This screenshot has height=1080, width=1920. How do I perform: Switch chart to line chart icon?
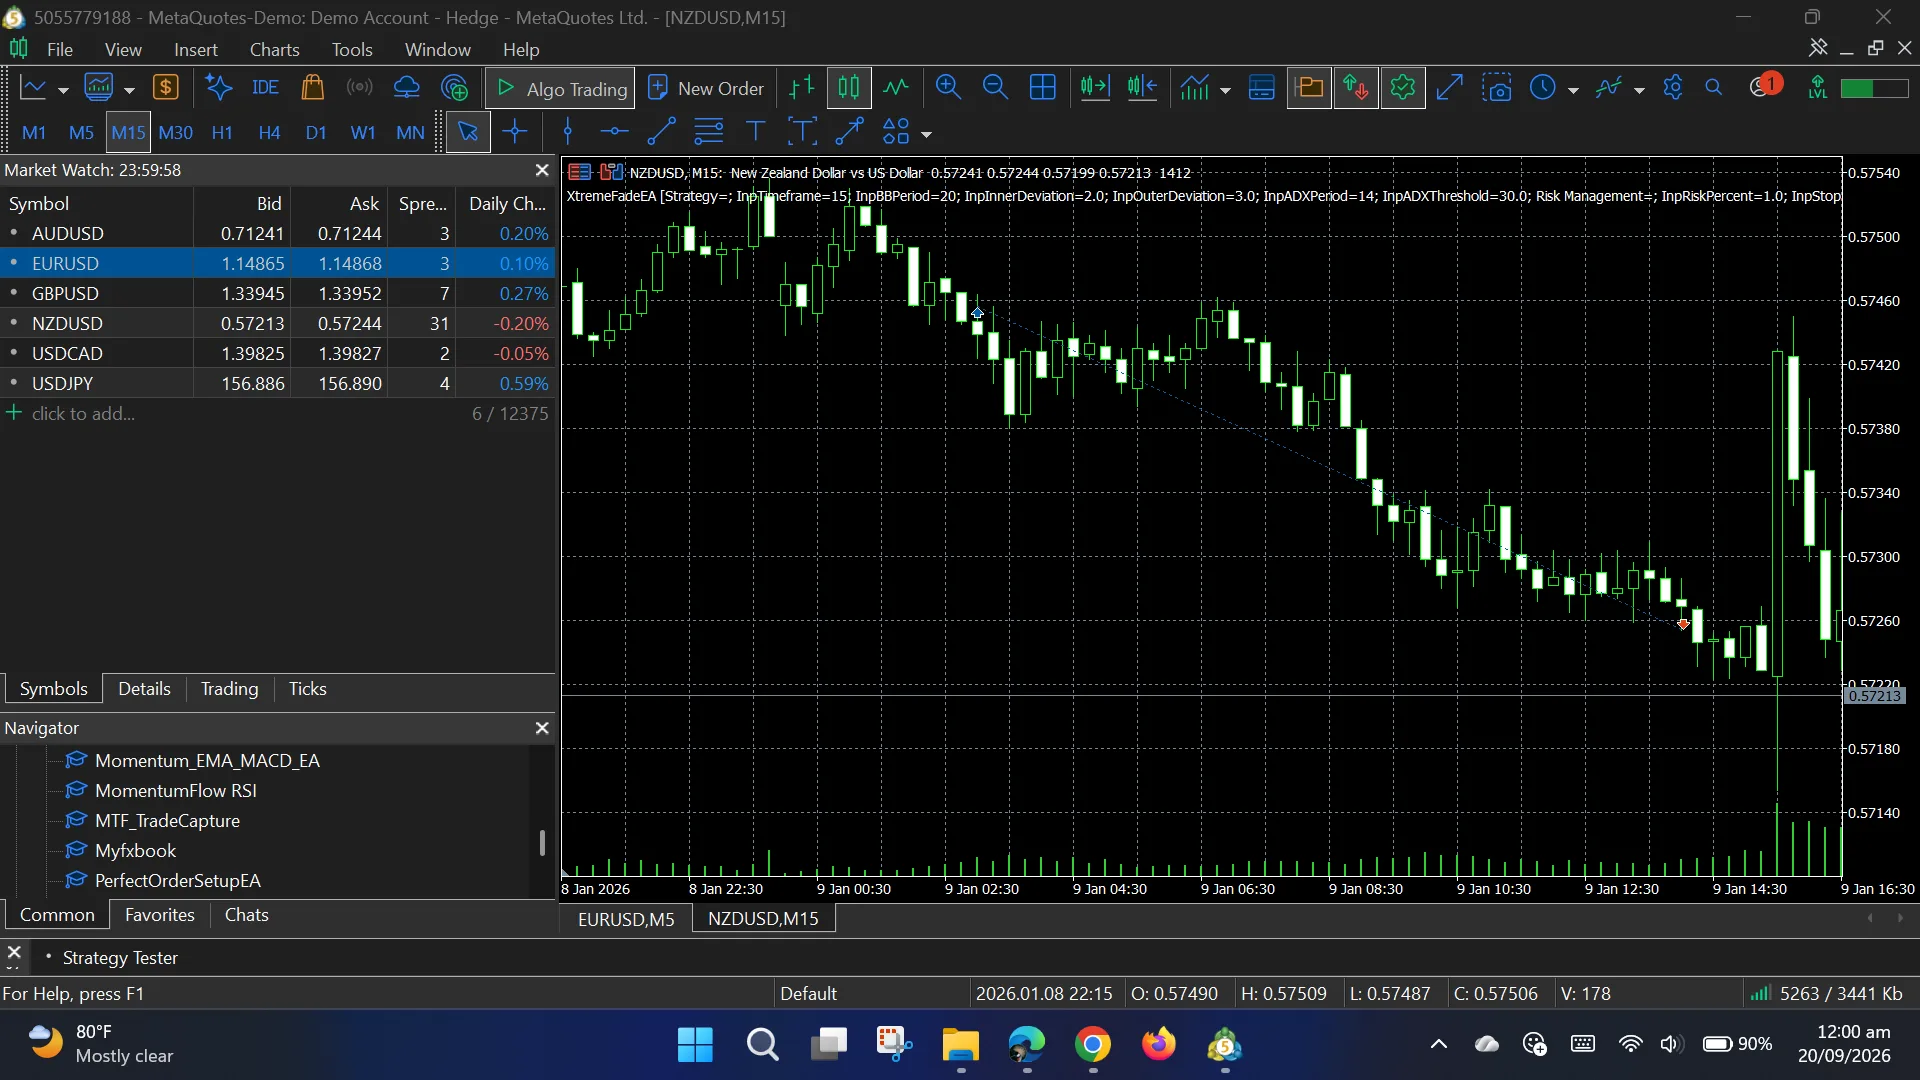point(896,88)
